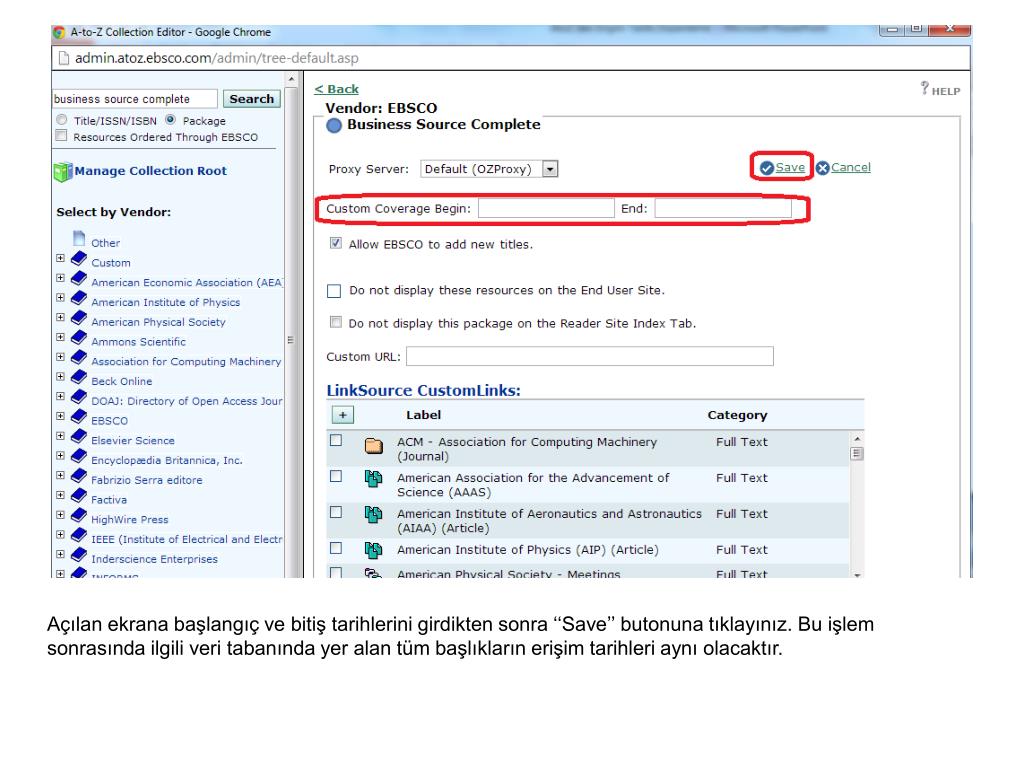1024x768 pixels.
Task: Open the Other vendor entry
Action: coord(106,243)
